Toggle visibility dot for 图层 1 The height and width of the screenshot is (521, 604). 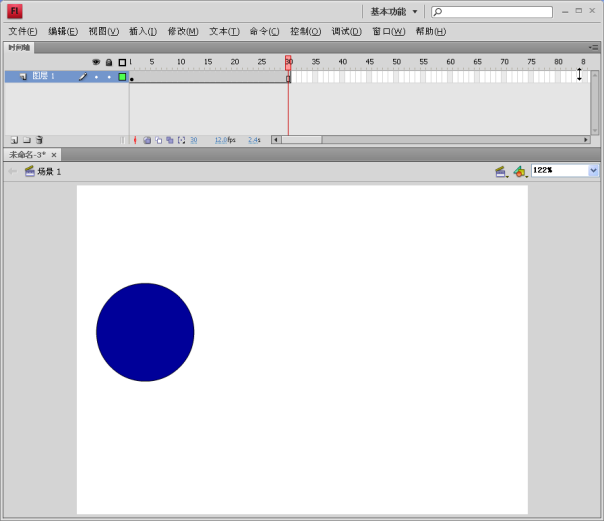click(x=96, y=76)
